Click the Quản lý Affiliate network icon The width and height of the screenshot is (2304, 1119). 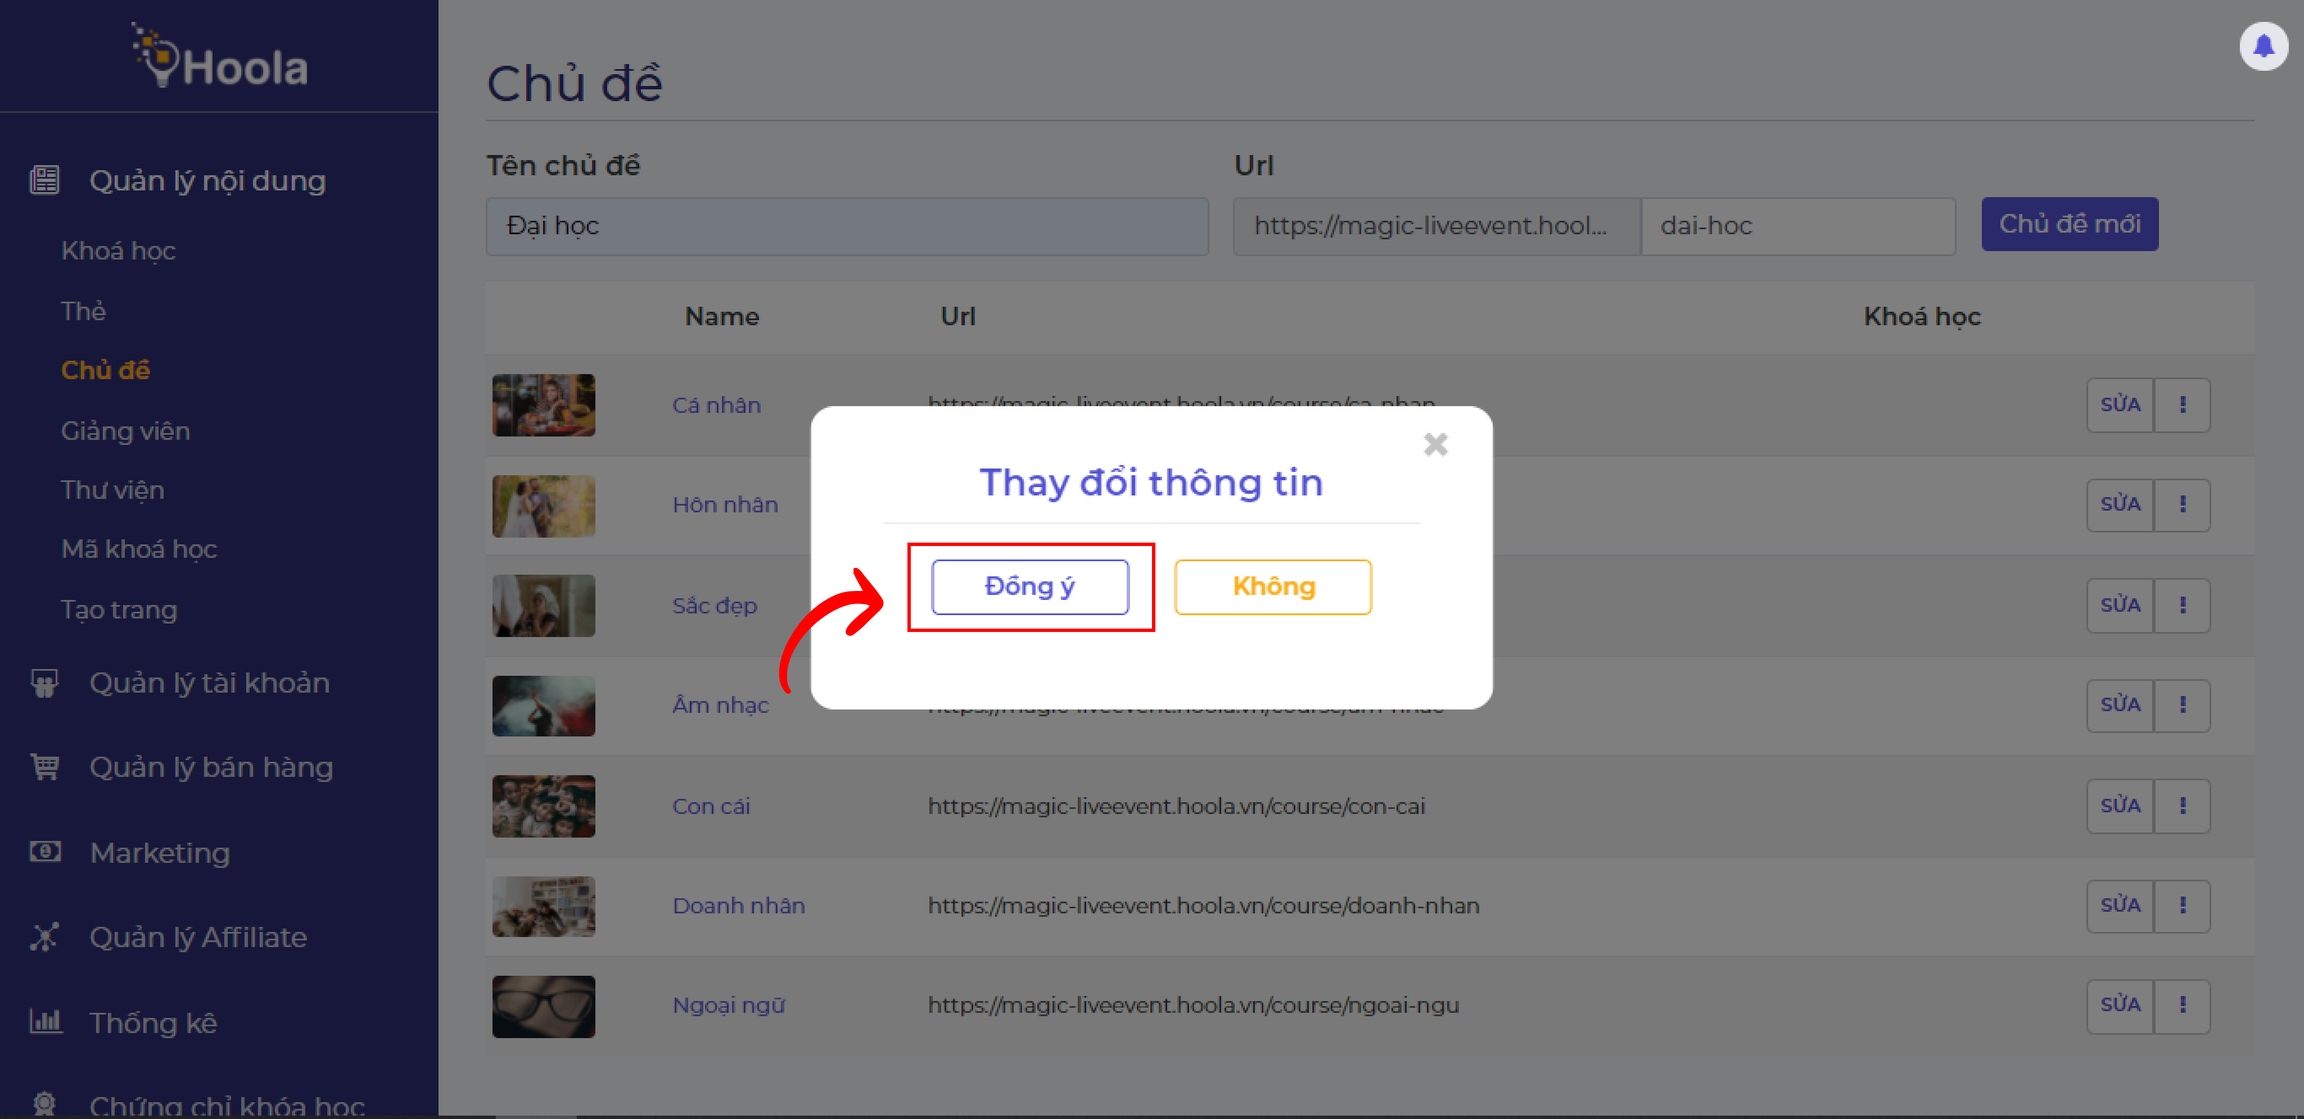point(45,937)
